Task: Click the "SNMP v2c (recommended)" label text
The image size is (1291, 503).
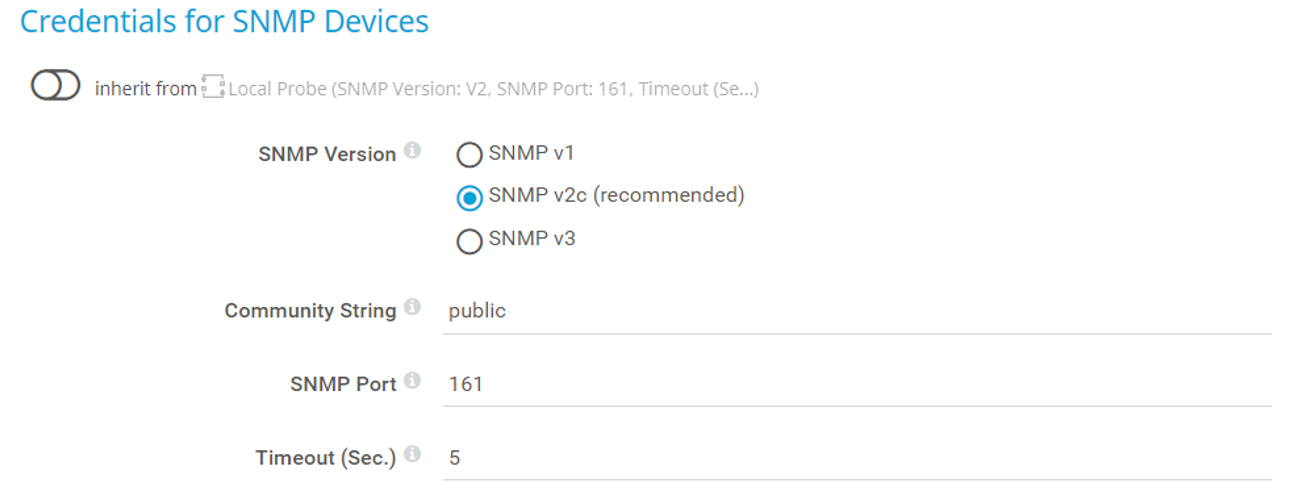Action: click(616, 196)
